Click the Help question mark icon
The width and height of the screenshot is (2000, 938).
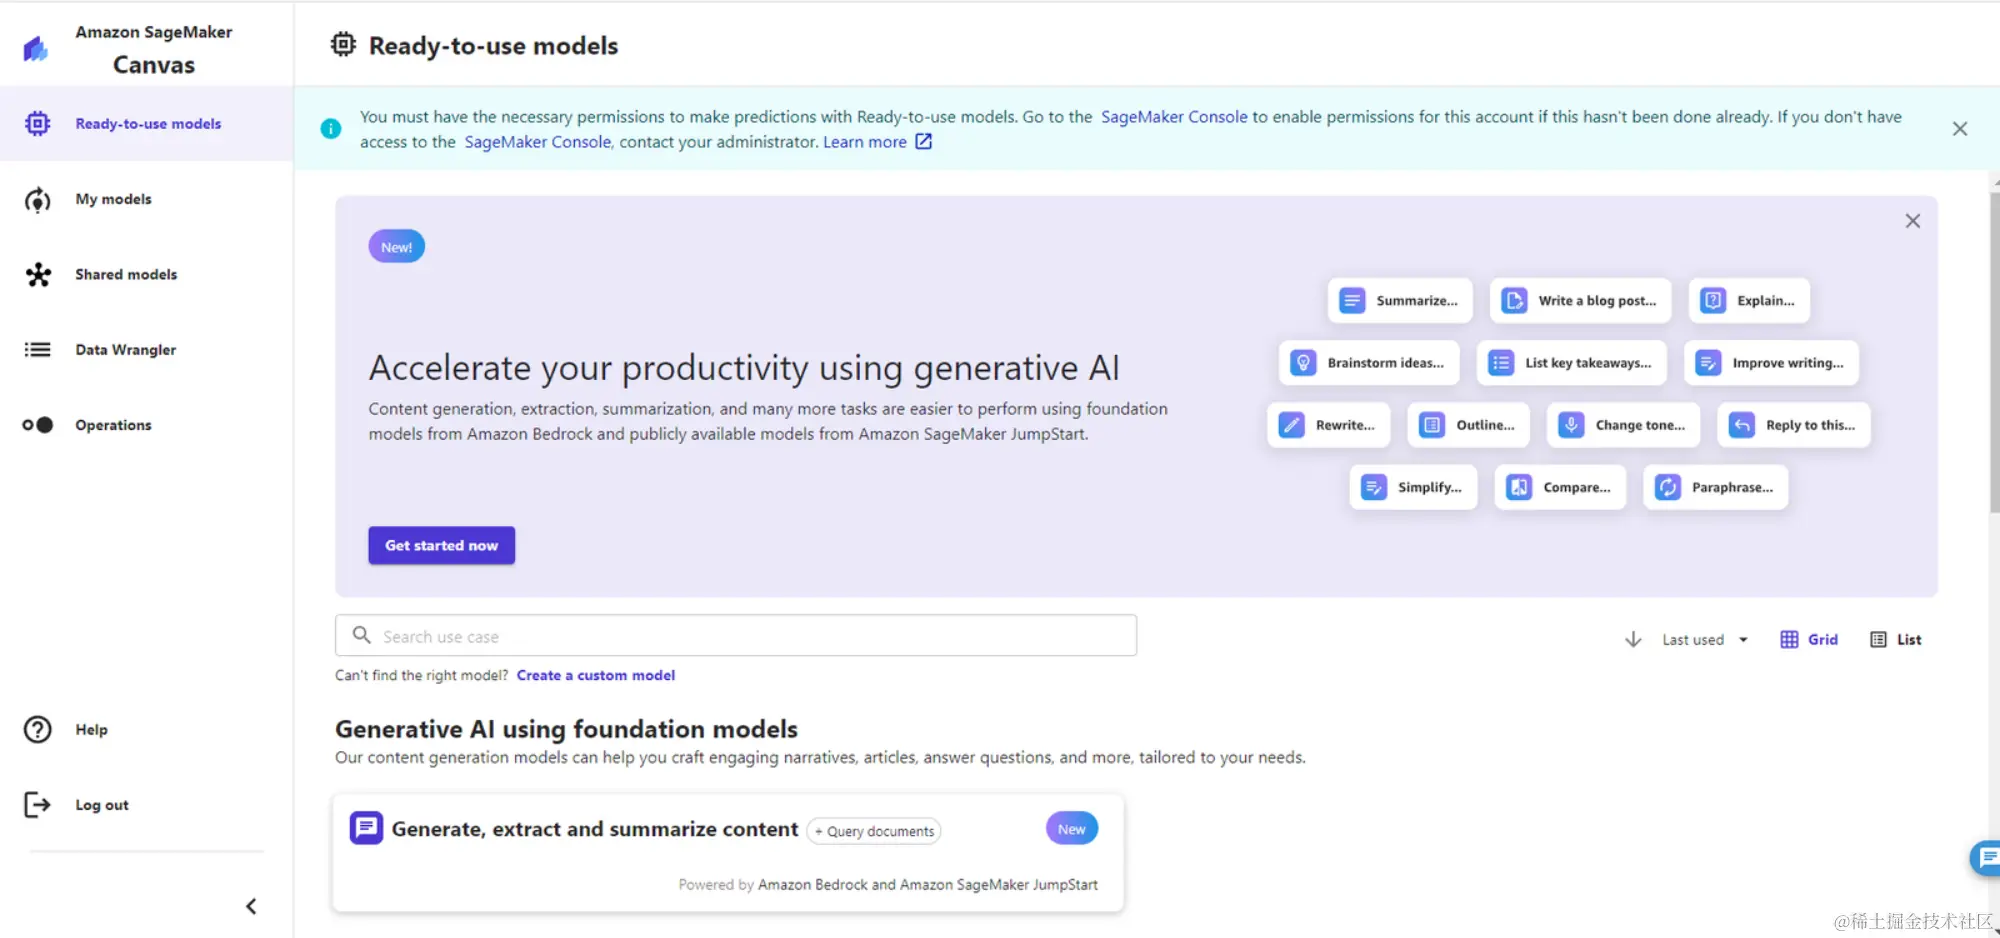click(x=38, y=730)
